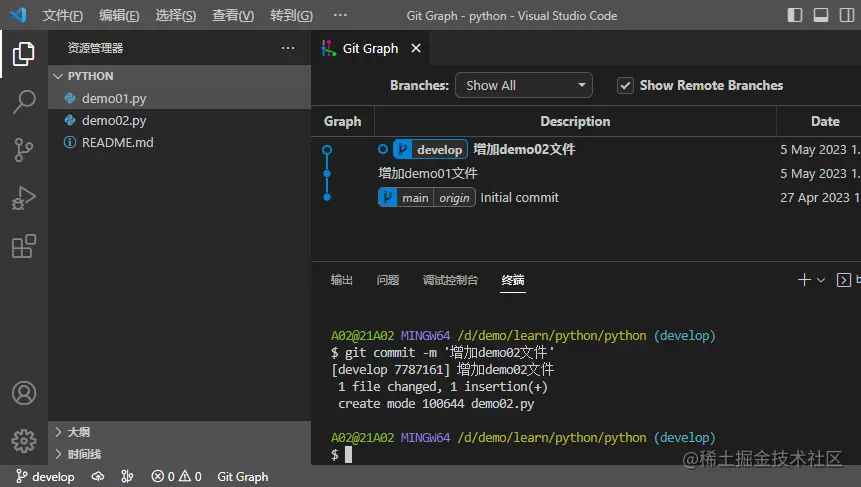Open the Extensions view
Image resolution: width=861 pixels, height=487 pixels.
24,246
